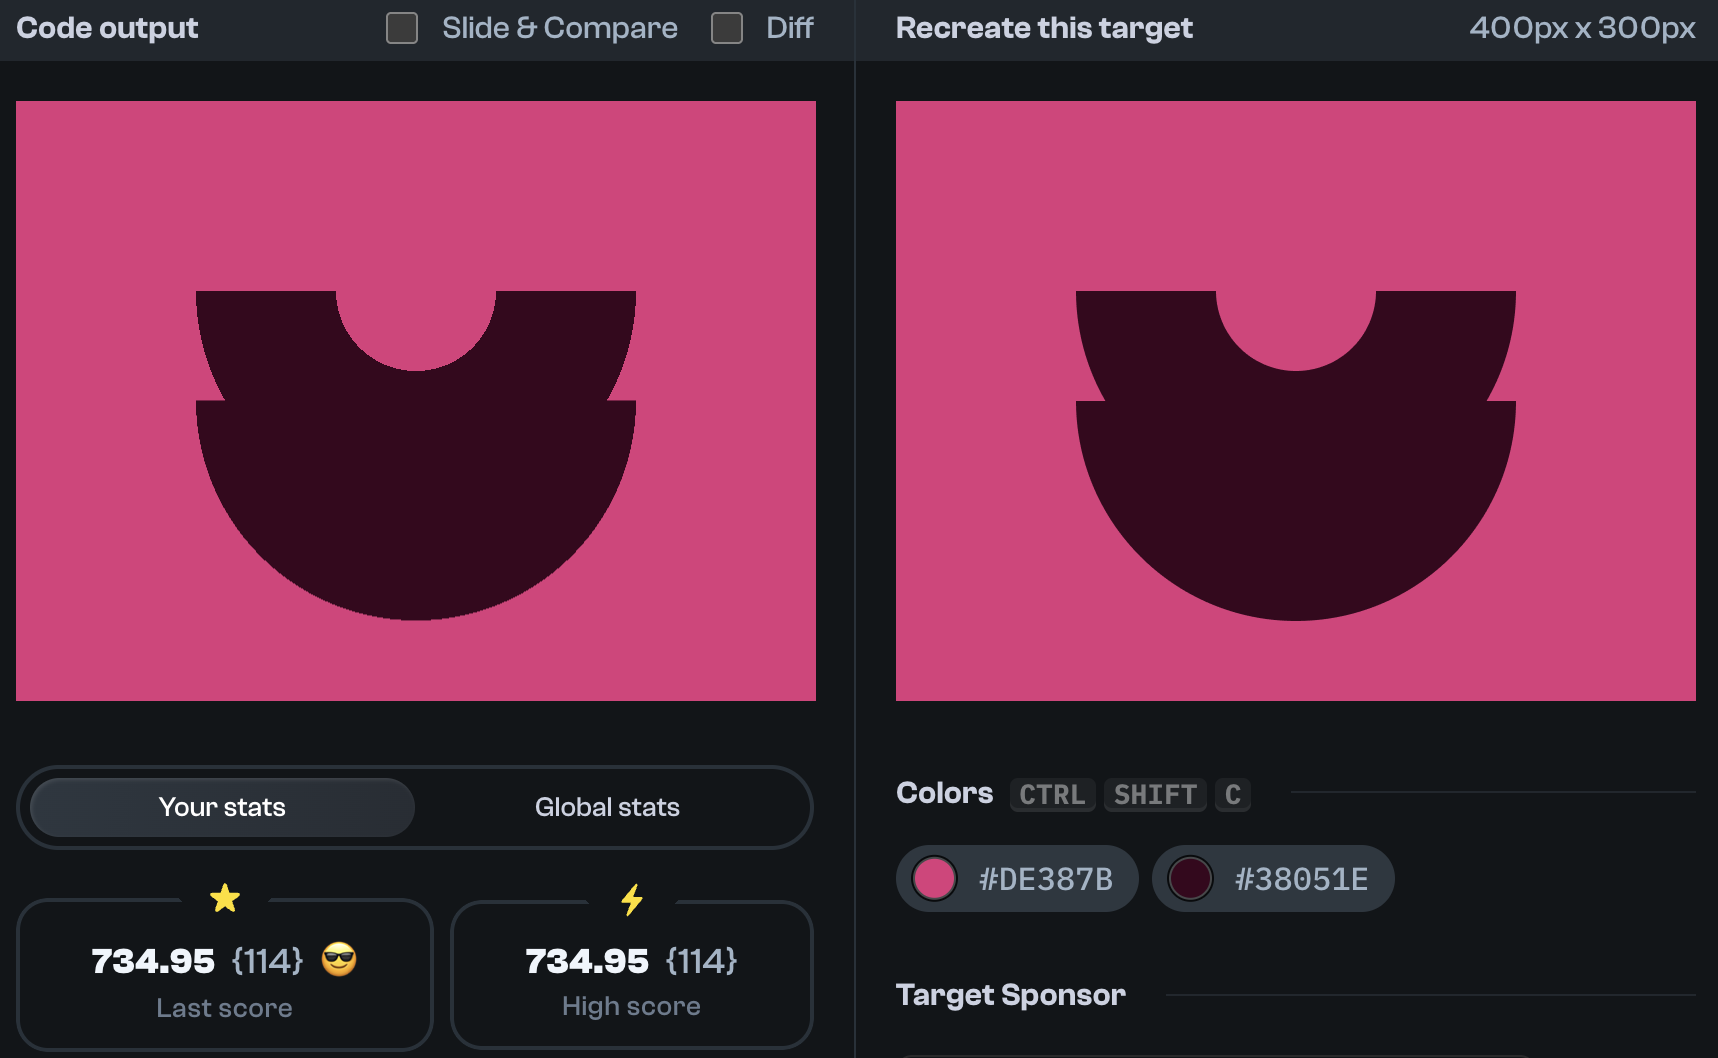Image resolution: width=1718 pixels, height=1058 pixels.
Task: Click the High score label
Action: tap(631, 1006)
